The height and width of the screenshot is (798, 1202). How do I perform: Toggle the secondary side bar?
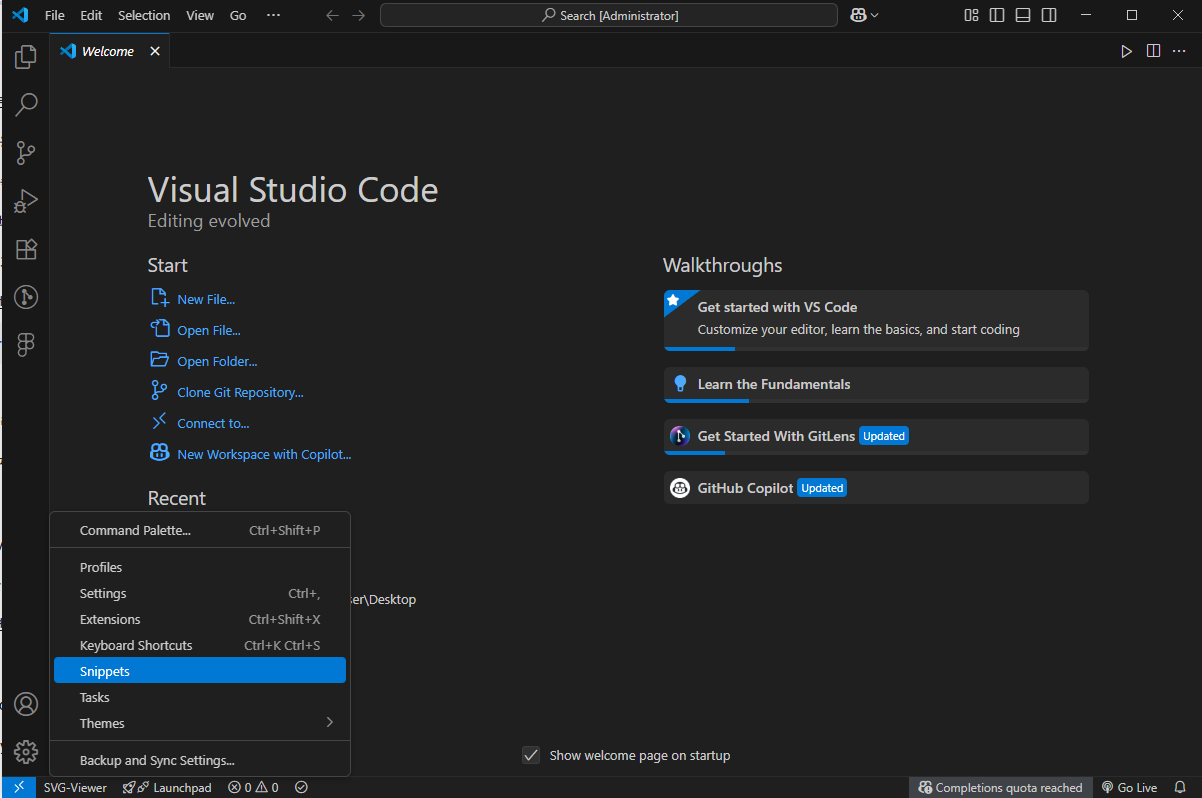pos(1049,15)
